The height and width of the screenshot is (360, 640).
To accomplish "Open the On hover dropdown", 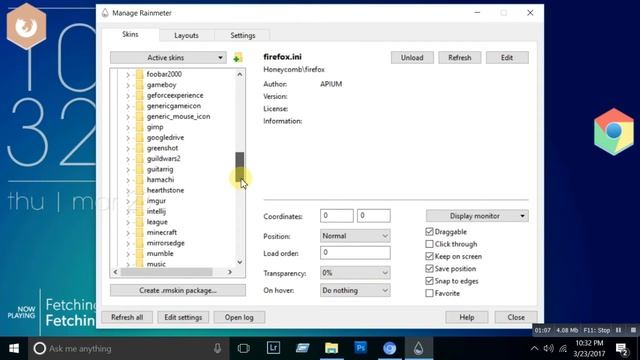I will pos(355,290).
